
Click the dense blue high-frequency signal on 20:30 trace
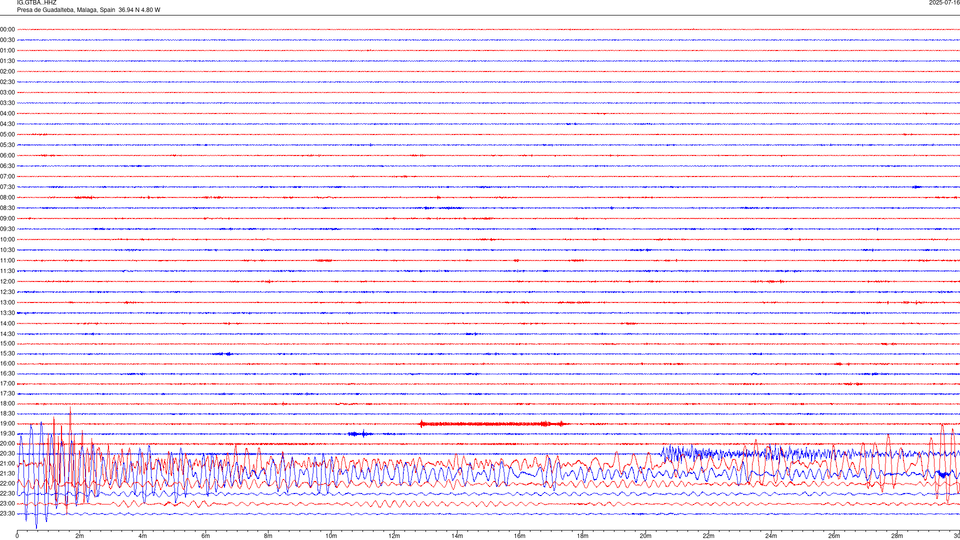point(808,454)
